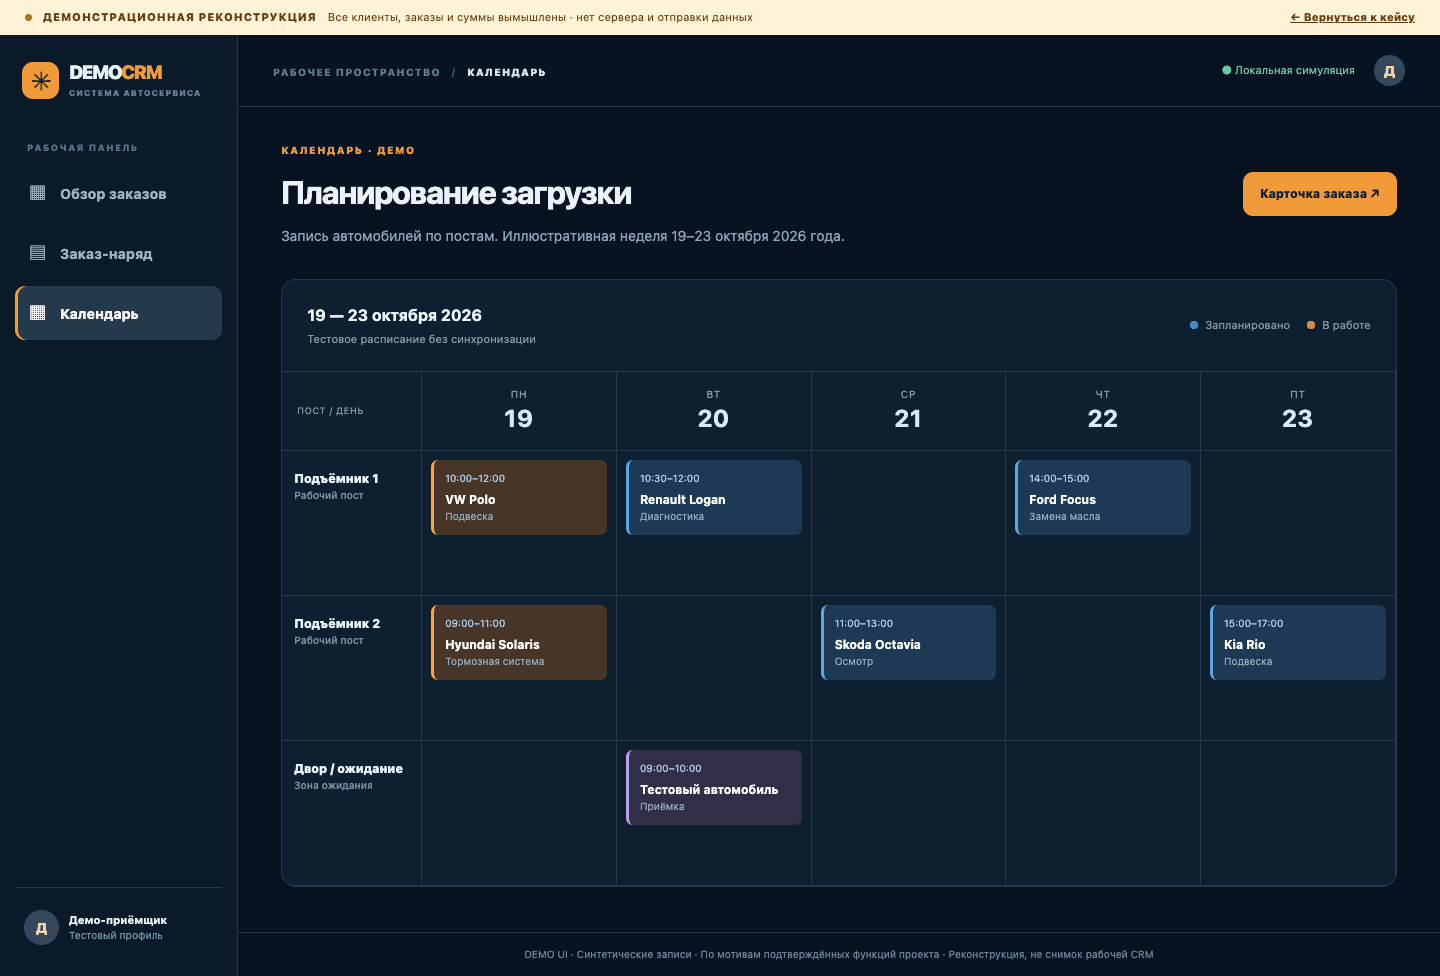Viewport: 1440px width, 976px height.
Task: Click the Демо-приёмщик profile avatar in sidebar
Action: click(x=41, y=928)
